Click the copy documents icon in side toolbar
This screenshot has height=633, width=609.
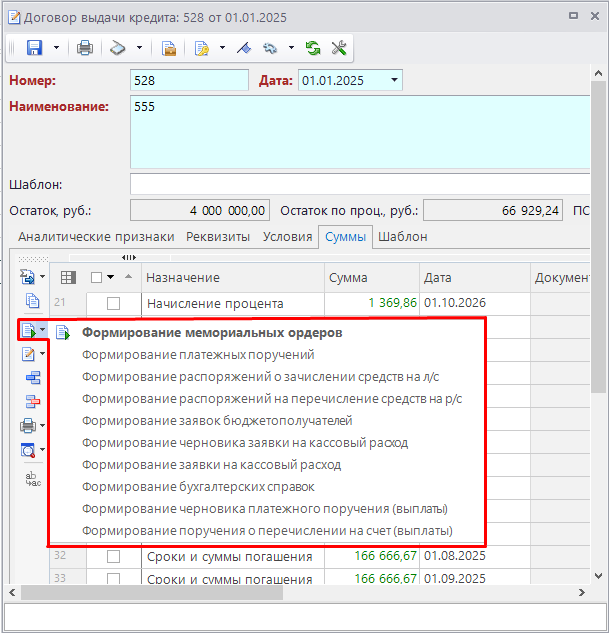(31, 301)
